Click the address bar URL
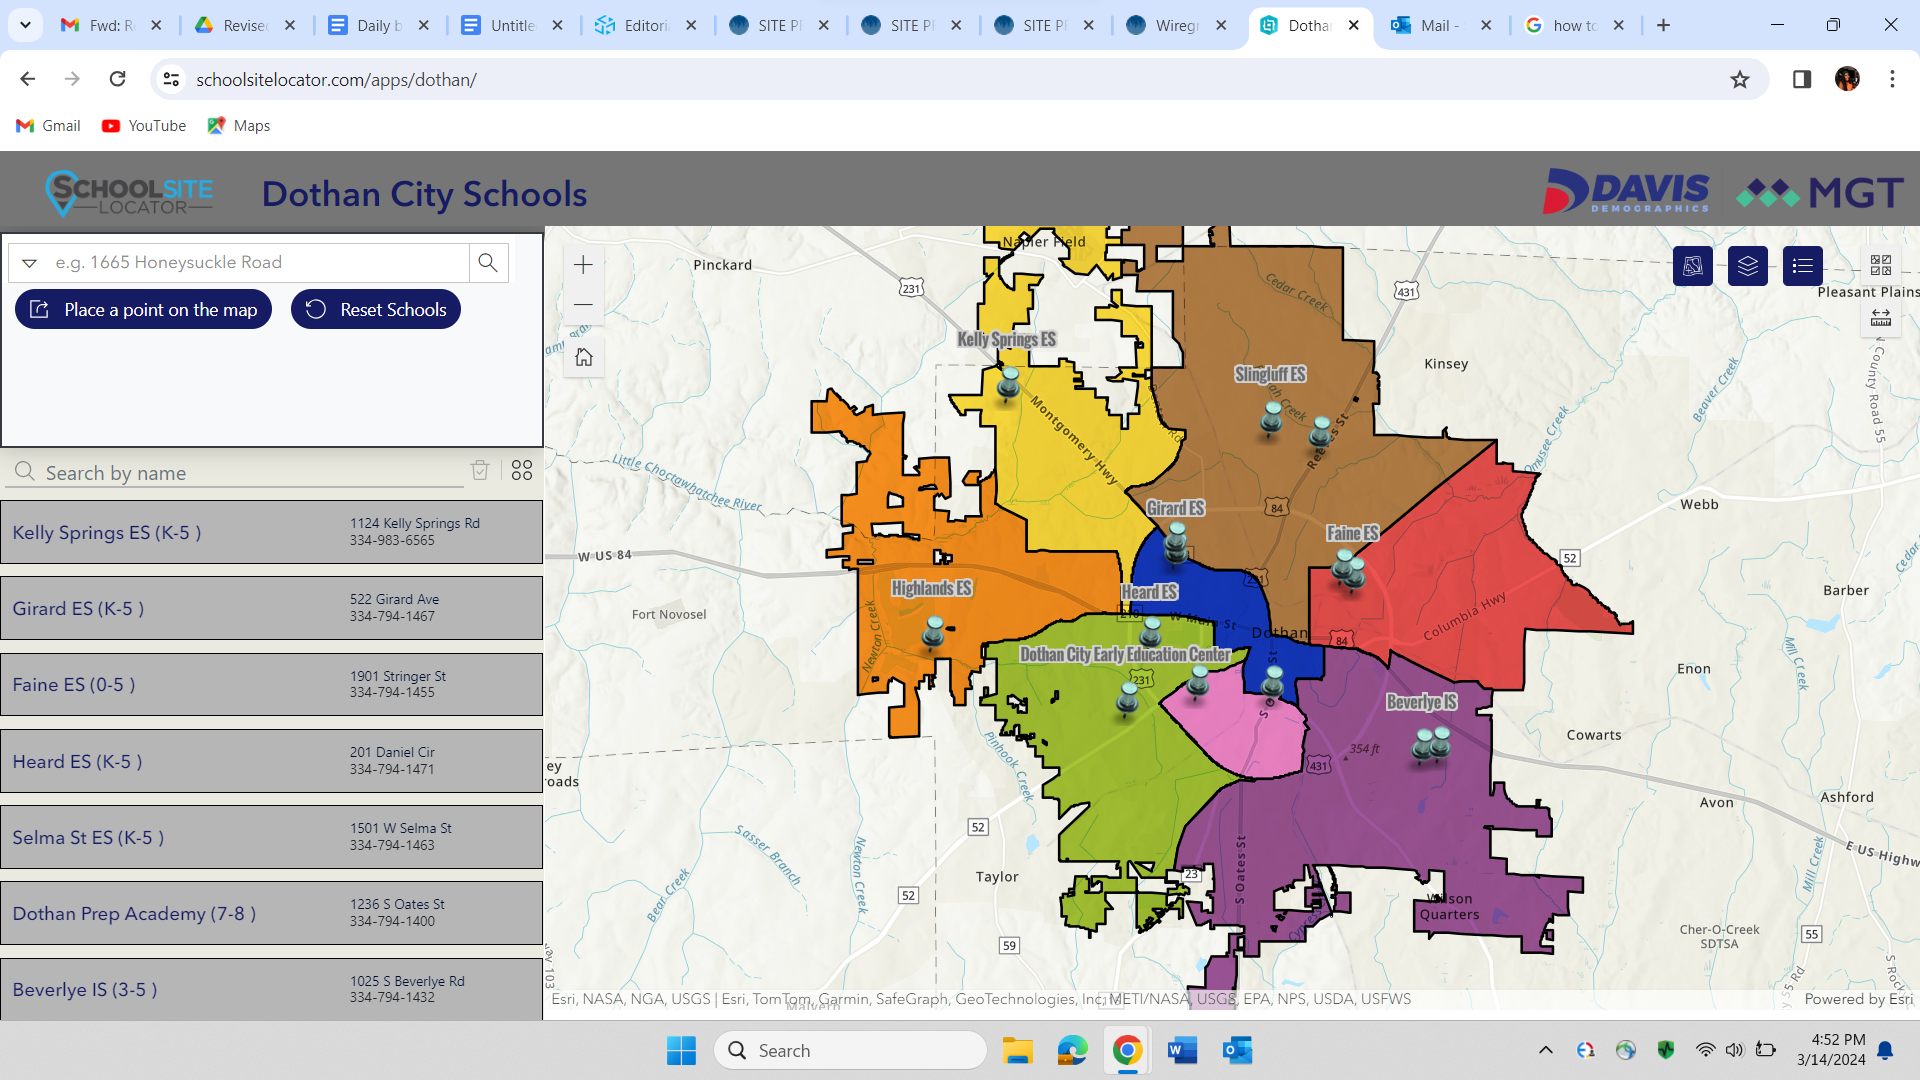1920x1080 pixels. click(x=336, y=80)
